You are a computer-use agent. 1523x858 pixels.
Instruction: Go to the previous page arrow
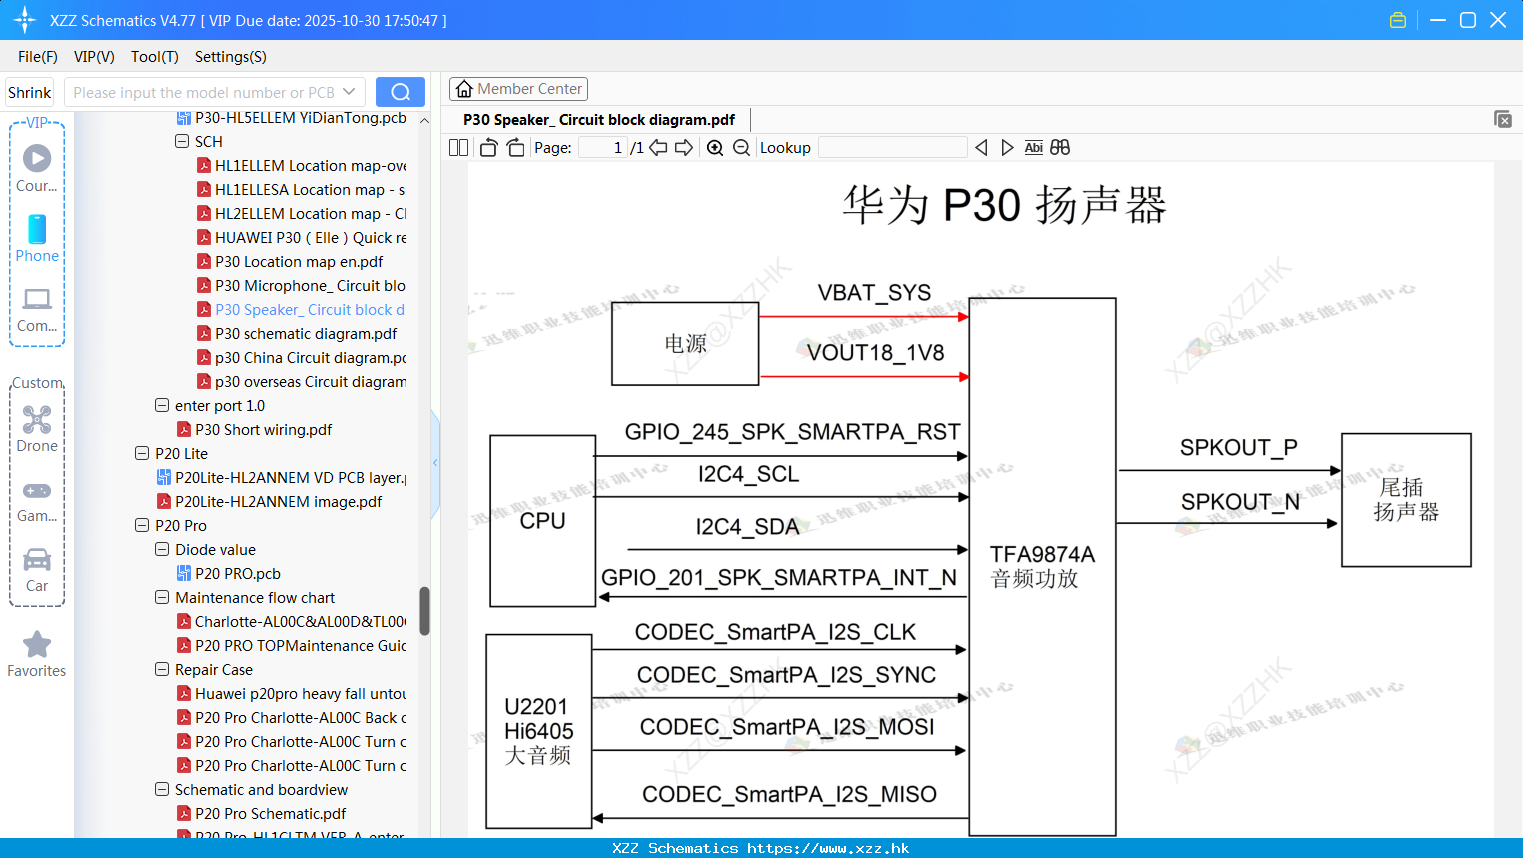pos(658,147)
